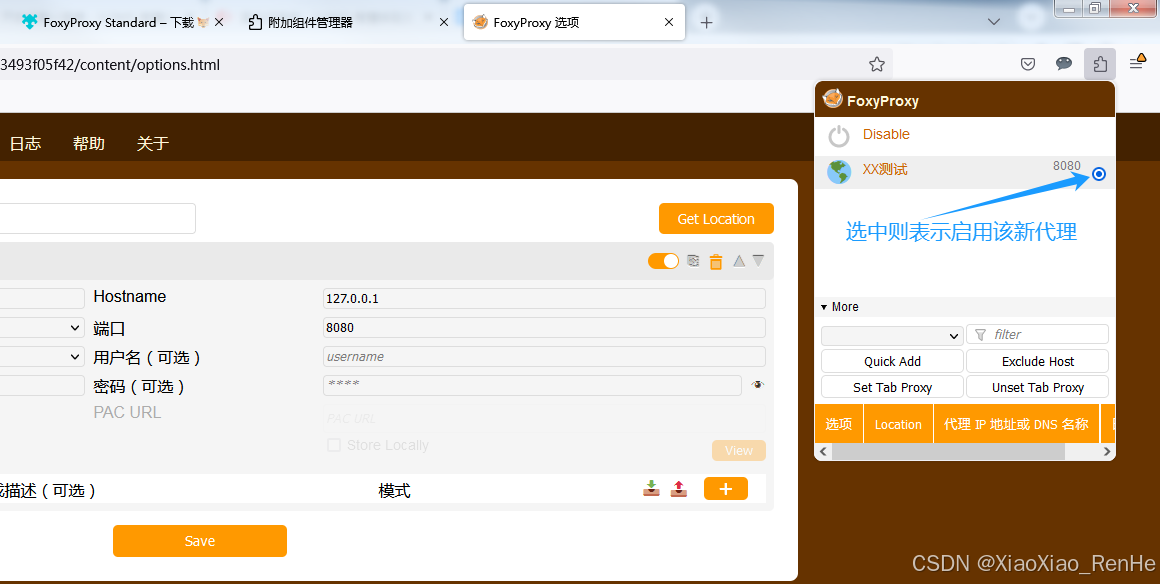Click the filter input in popup

tap(1038, 335)
